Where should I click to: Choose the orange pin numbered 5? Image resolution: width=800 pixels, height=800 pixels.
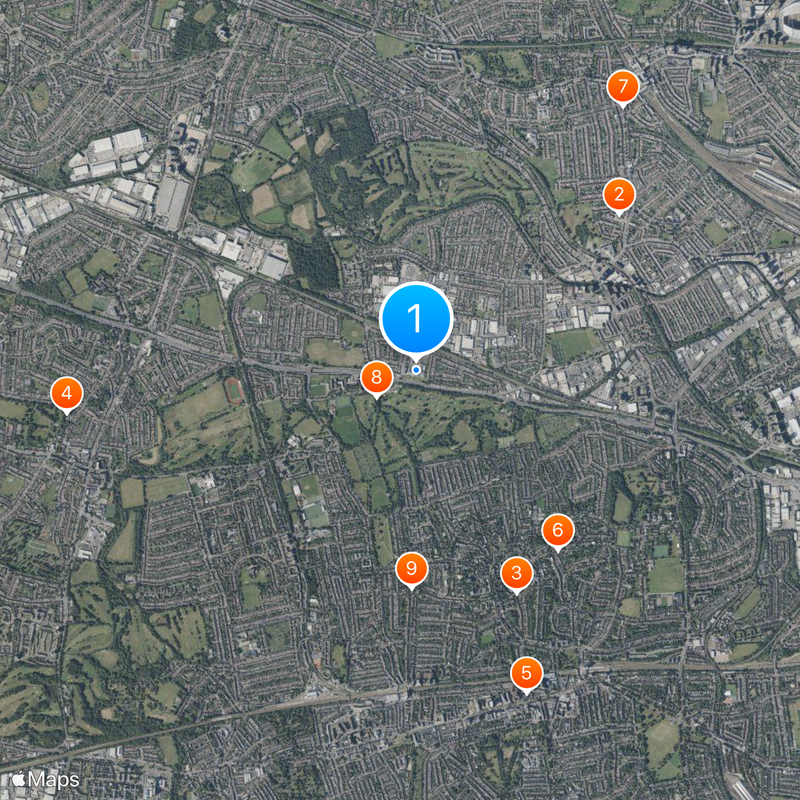pos(527,673)
